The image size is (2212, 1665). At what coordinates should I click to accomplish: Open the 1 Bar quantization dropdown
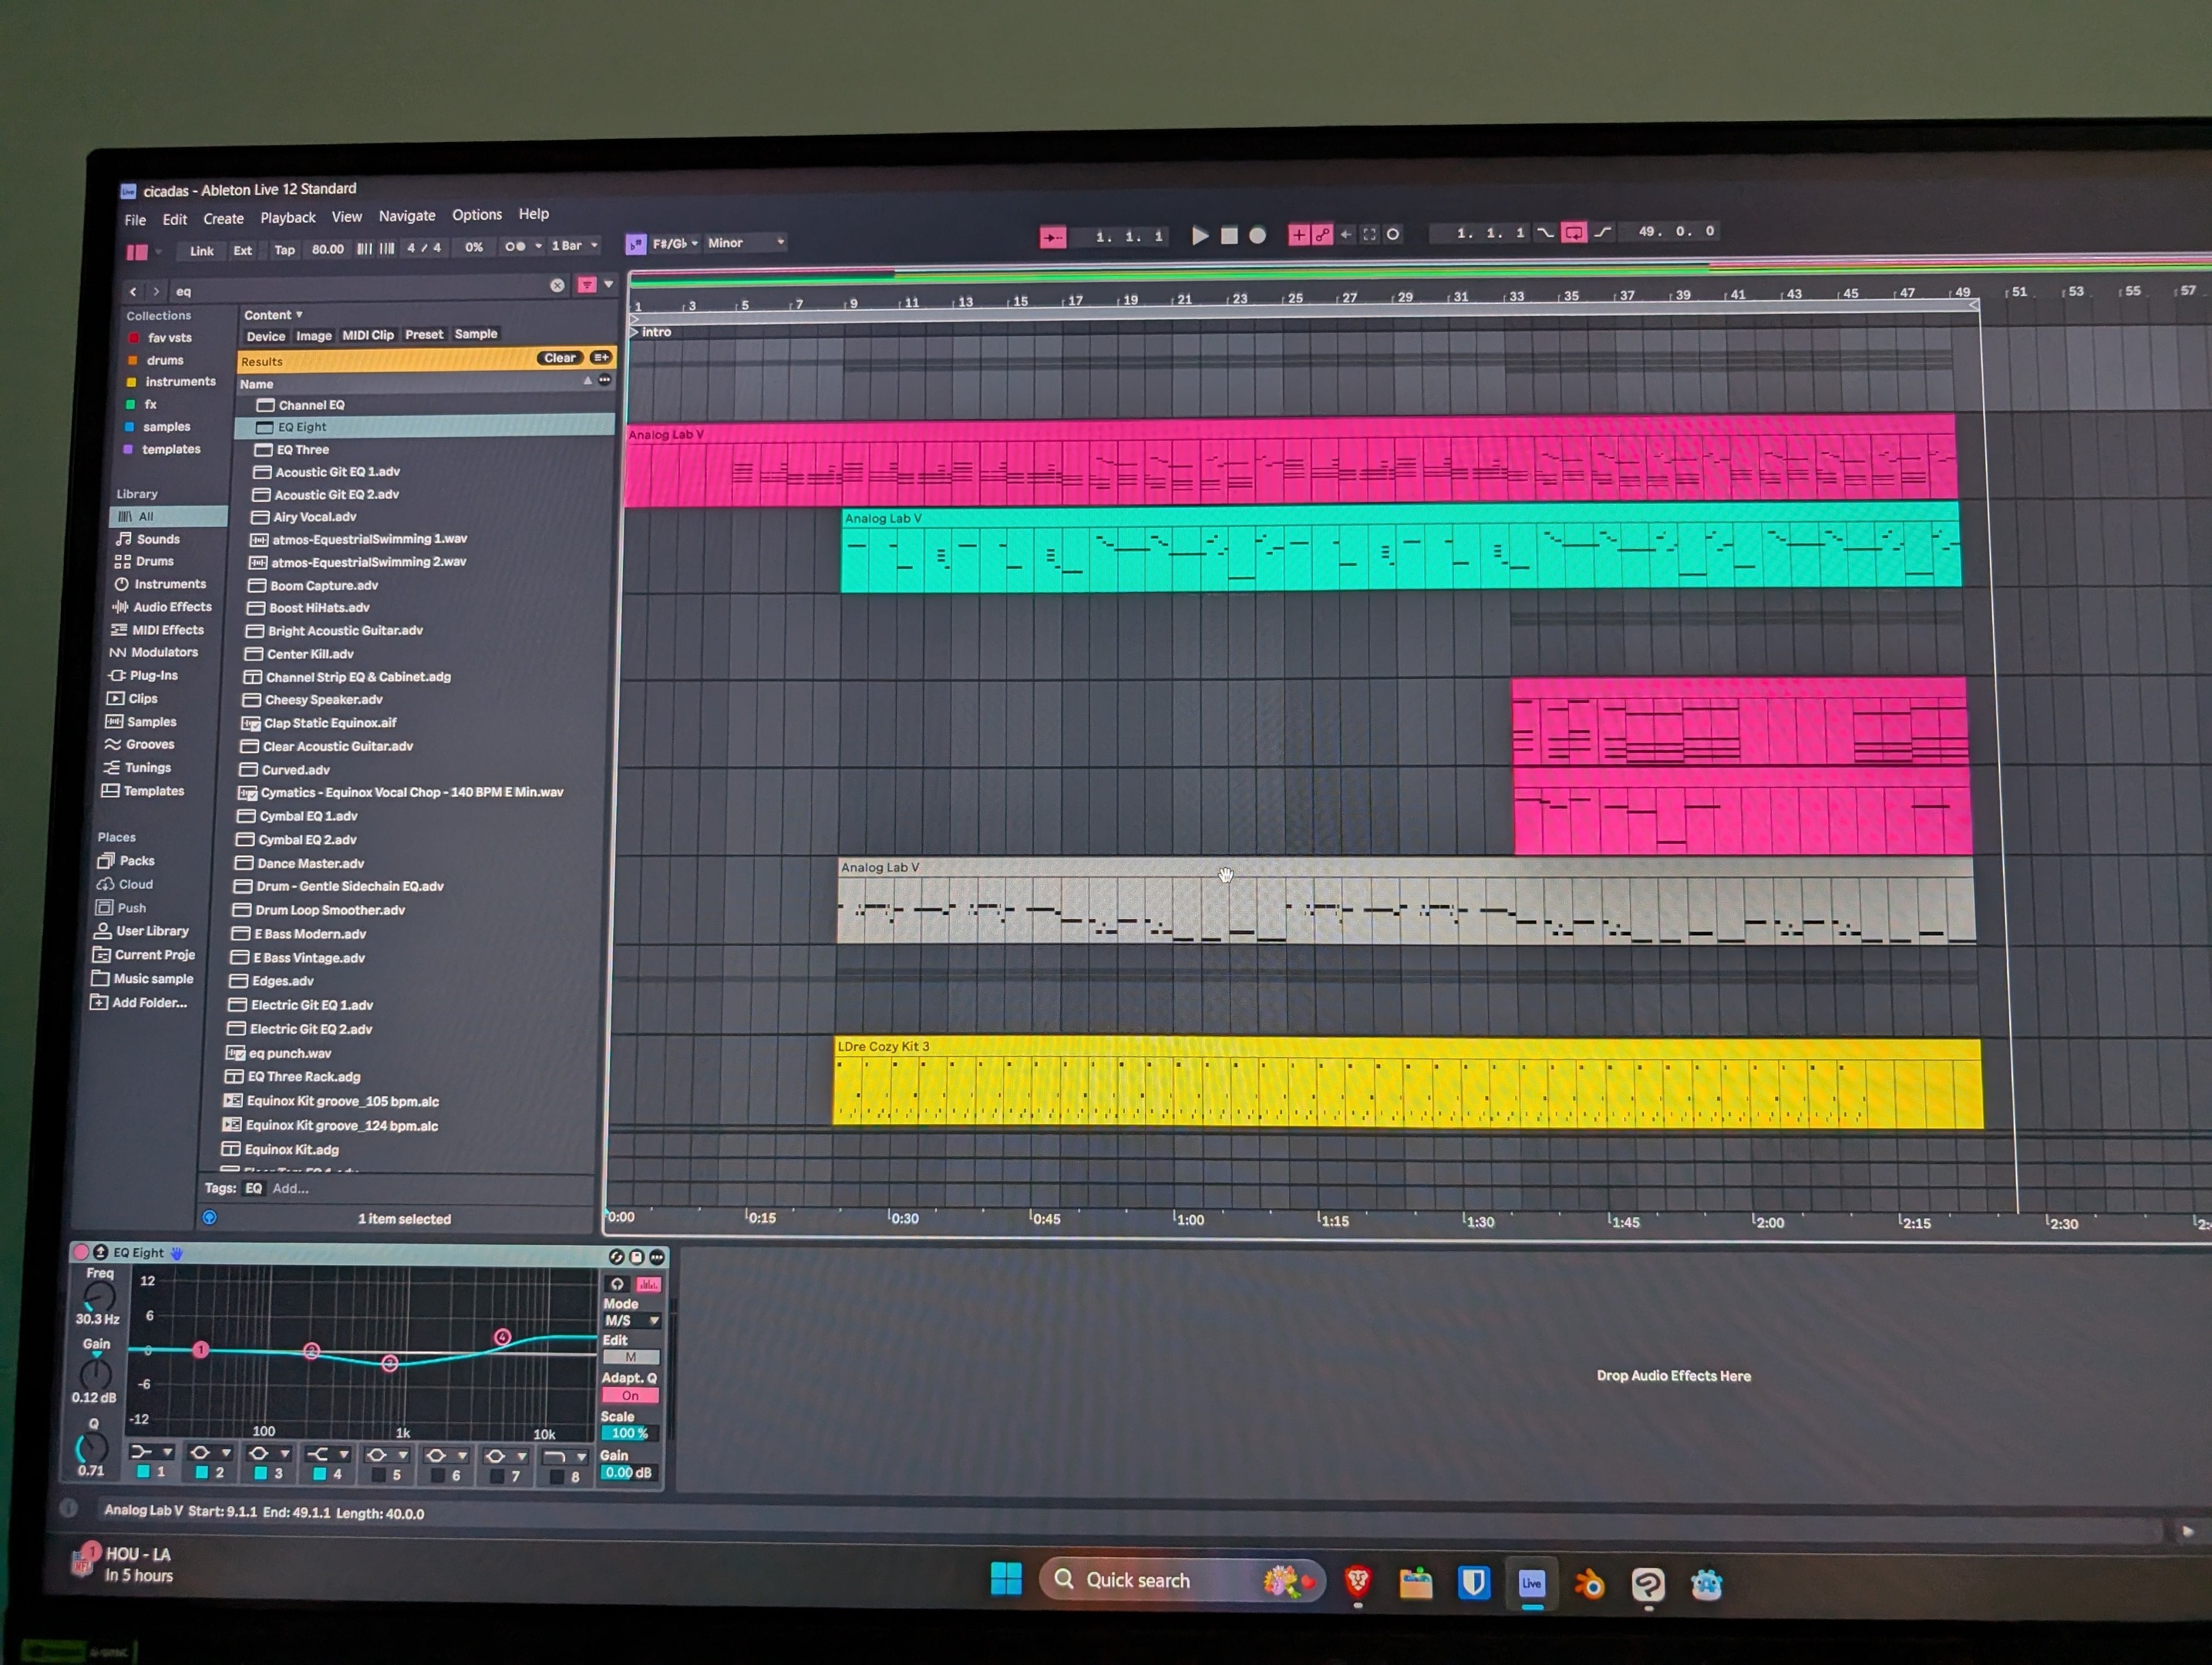574,246
